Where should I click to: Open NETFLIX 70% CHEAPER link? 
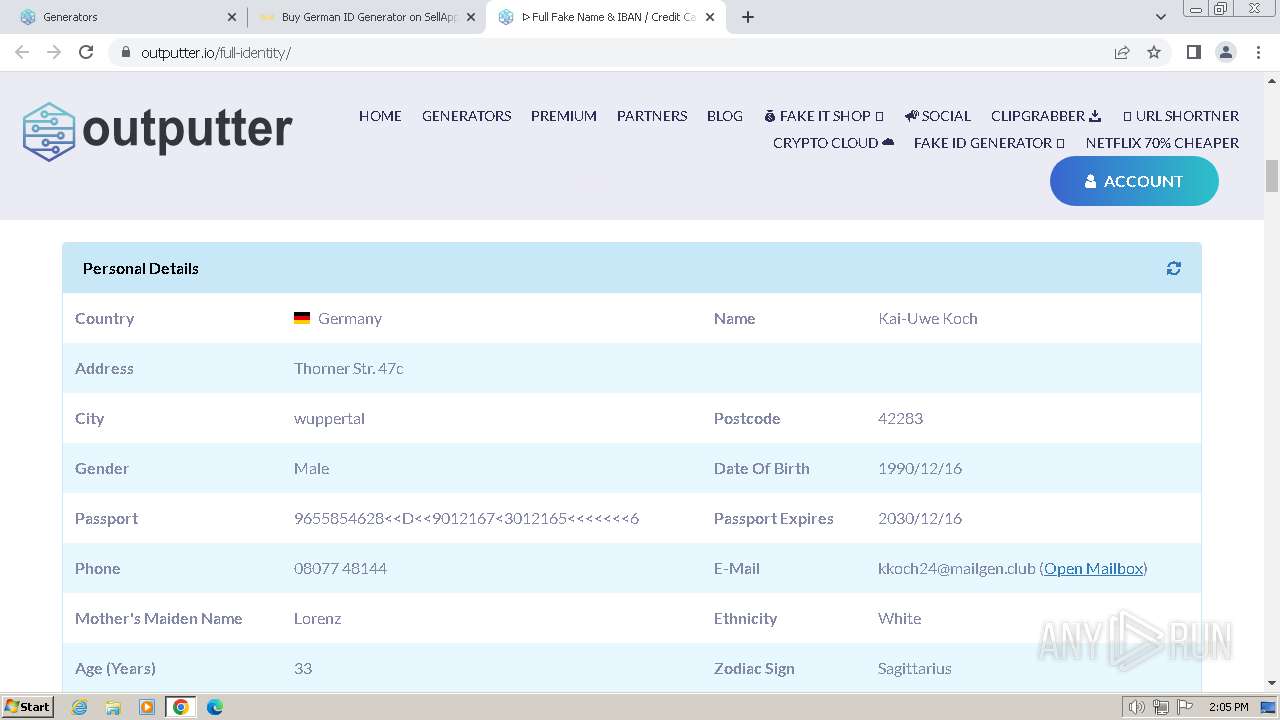1162,143
